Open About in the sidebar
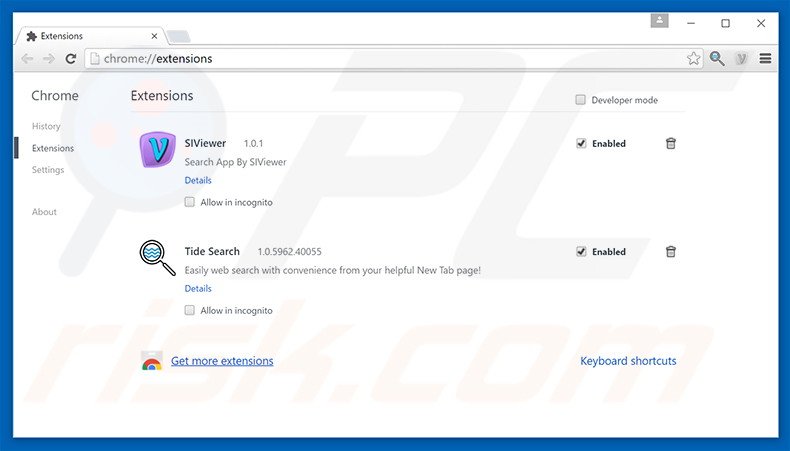Viewport: 790px width, 451px height. tap(44, 212)
